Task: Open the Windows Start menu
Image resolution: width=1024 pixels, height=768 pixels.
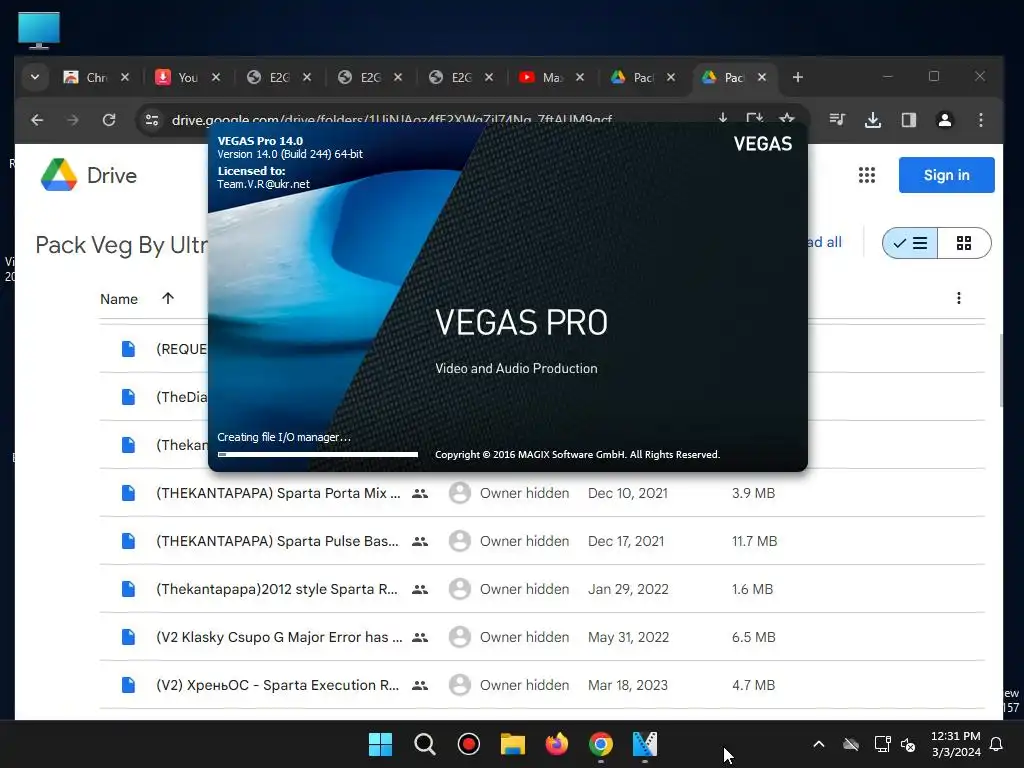Action: tap(380, 744)
